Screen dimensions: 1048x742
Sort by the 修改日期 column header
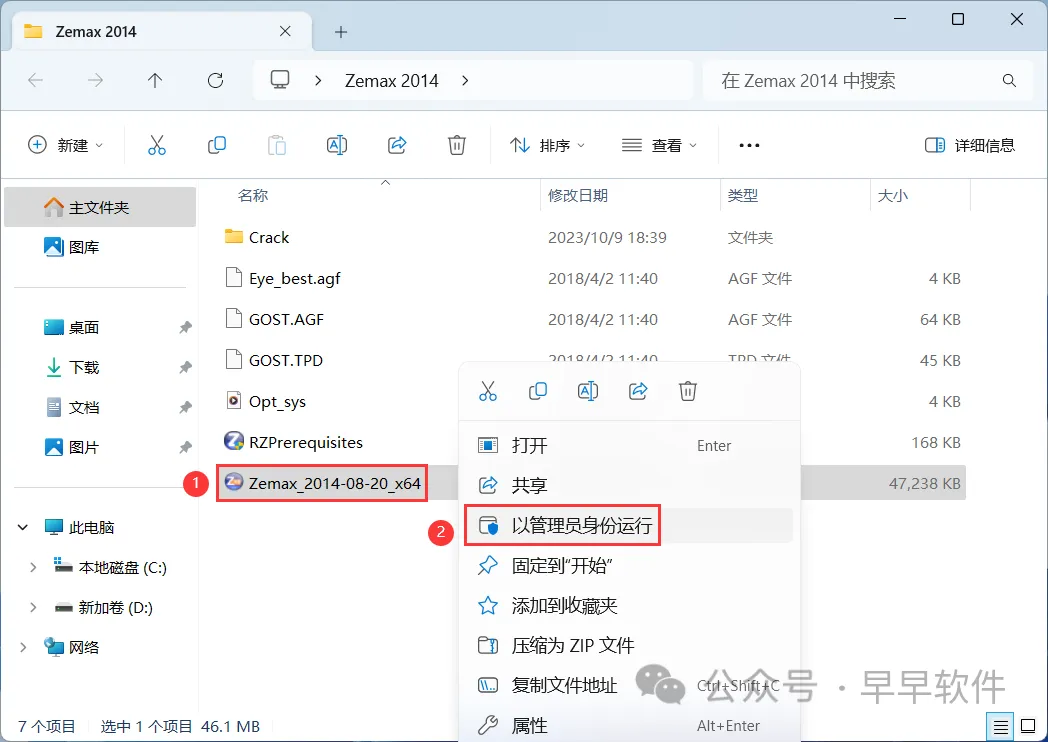pyautogui.click(x=578, y=196)
